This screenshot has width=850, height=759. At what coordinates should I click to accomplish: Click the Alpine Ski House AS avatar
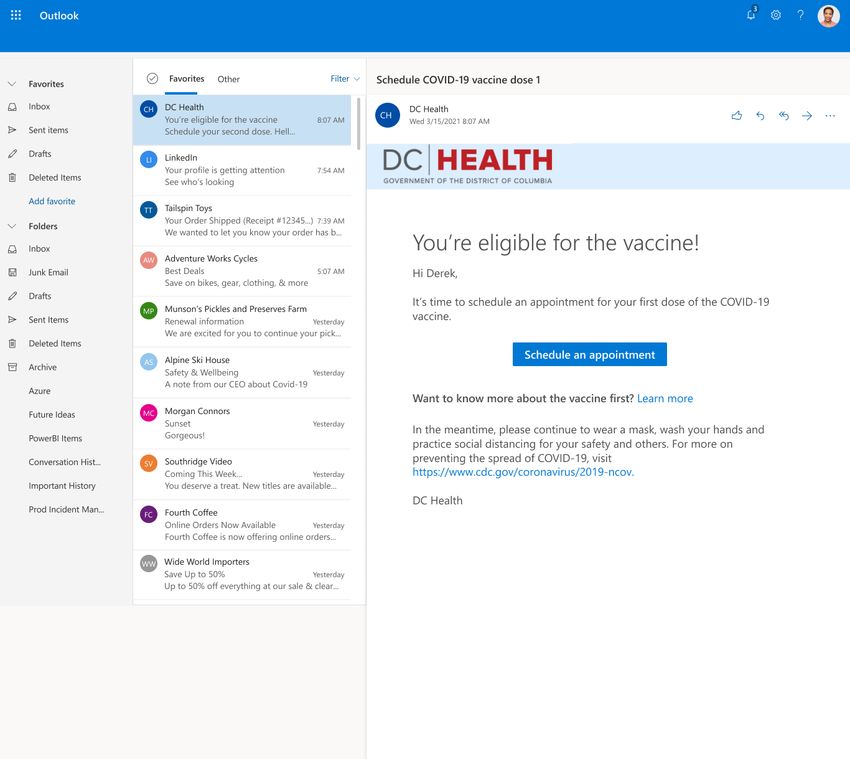149,362
